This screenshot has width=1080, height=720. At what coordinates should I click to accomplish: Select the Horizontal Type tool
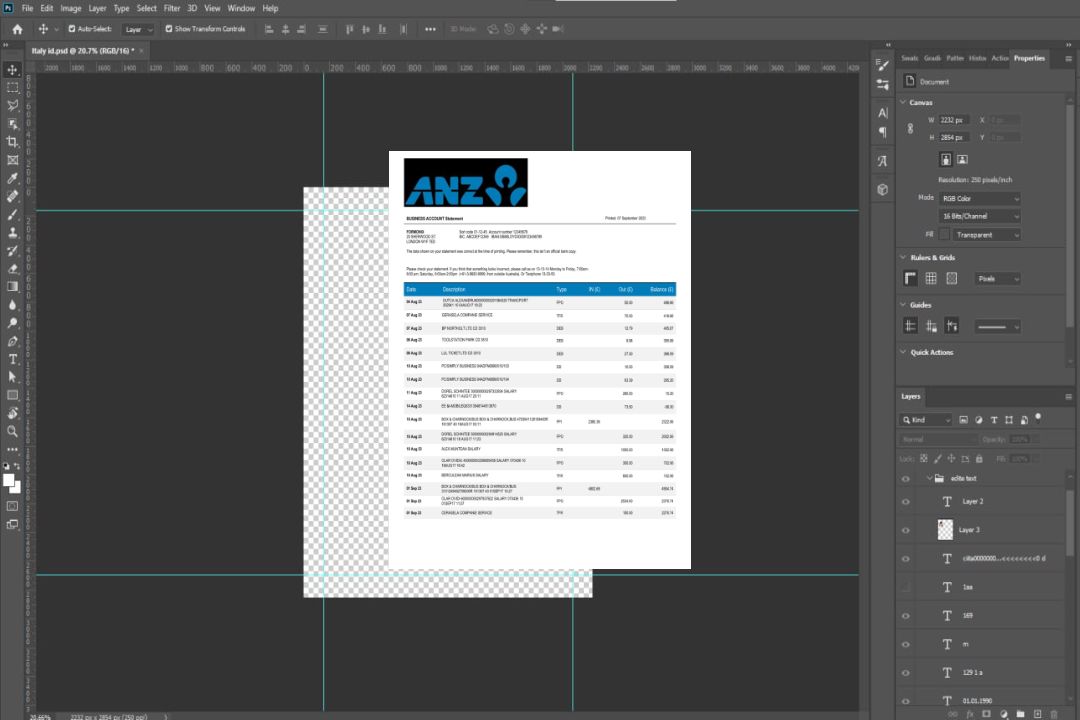(12, 359)
